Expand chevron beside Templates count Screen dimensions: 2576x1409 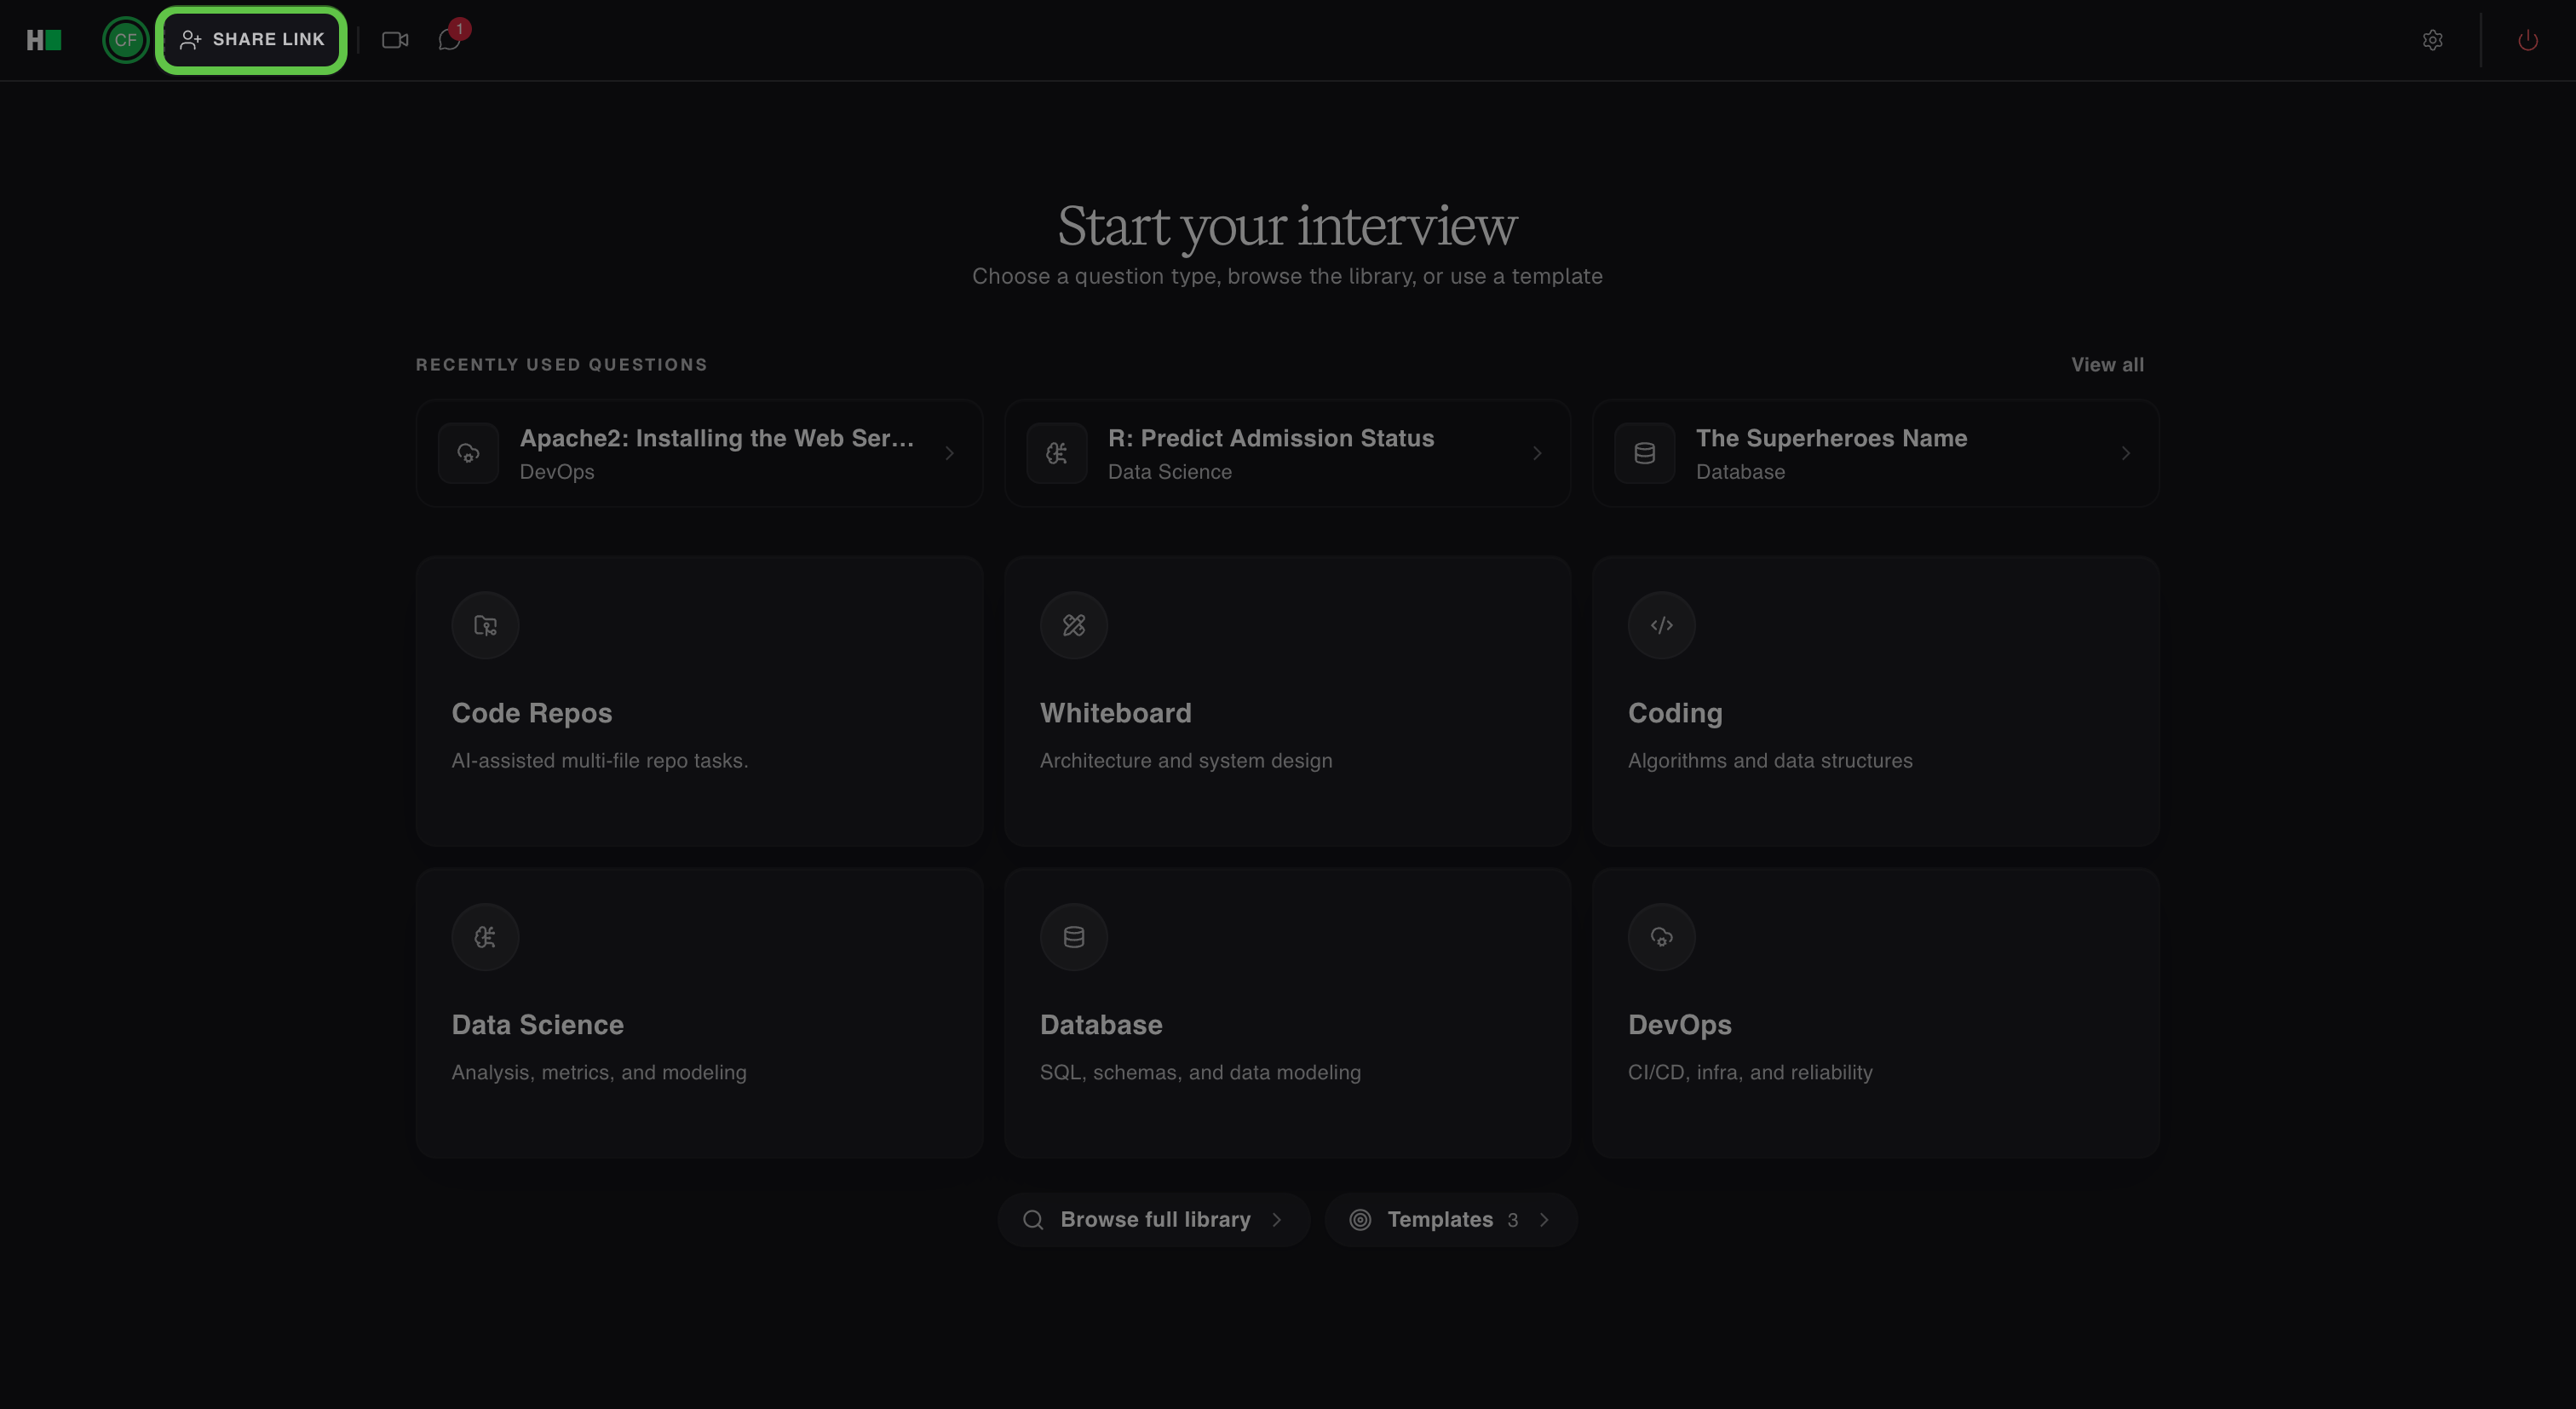pos(1545,1220)
